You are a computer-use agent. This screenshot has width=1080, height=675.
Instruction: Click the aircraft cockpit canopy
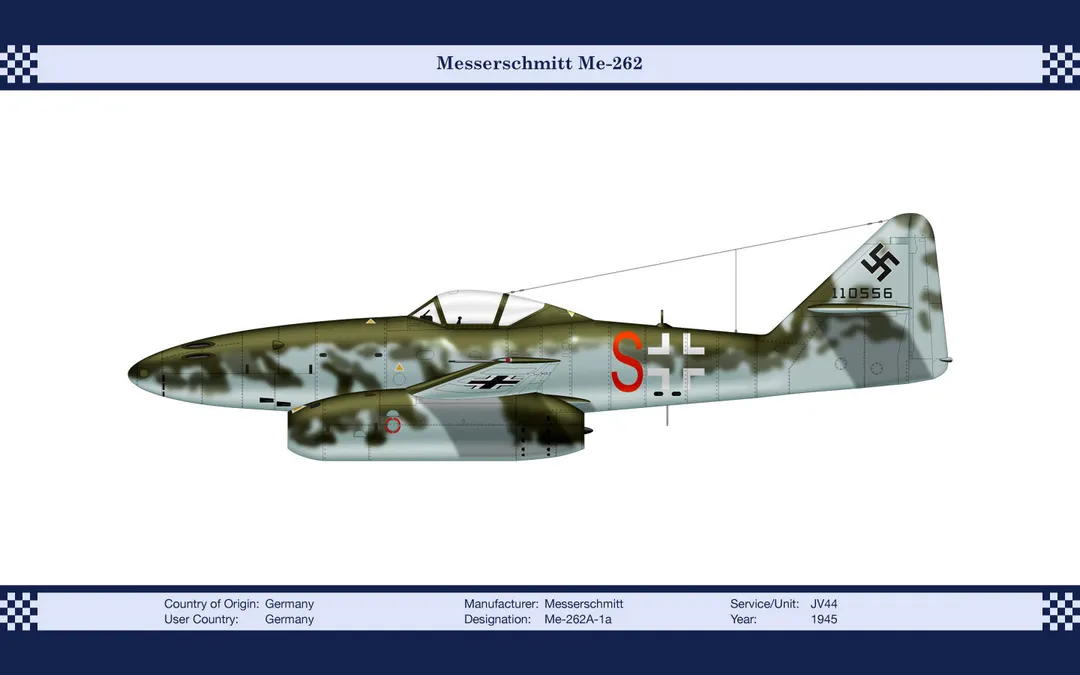(477, 308)
